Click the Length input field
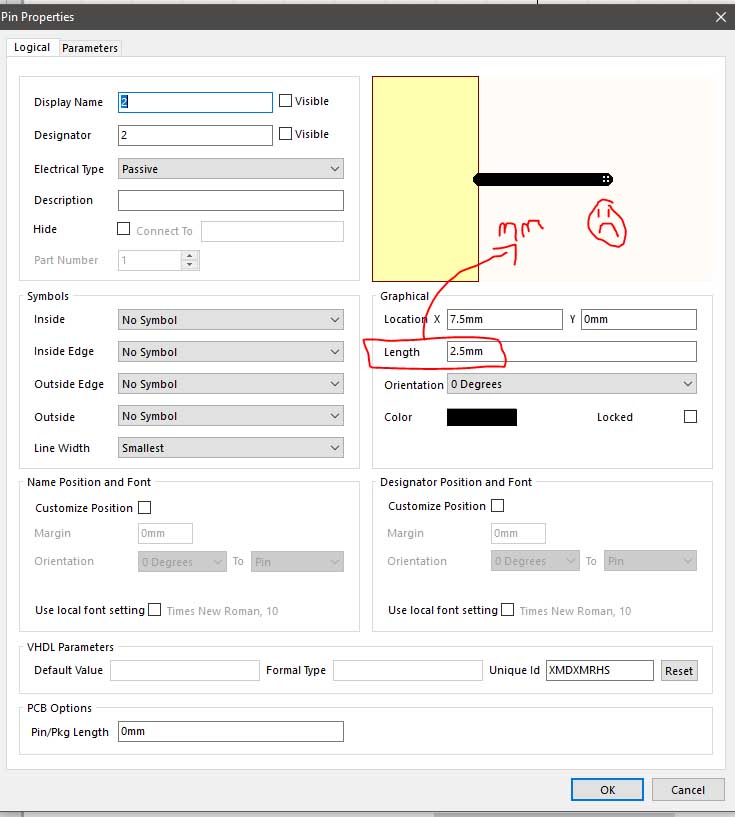Image resolution: width=735 pixels, height=817 pixels. (571, 352)
